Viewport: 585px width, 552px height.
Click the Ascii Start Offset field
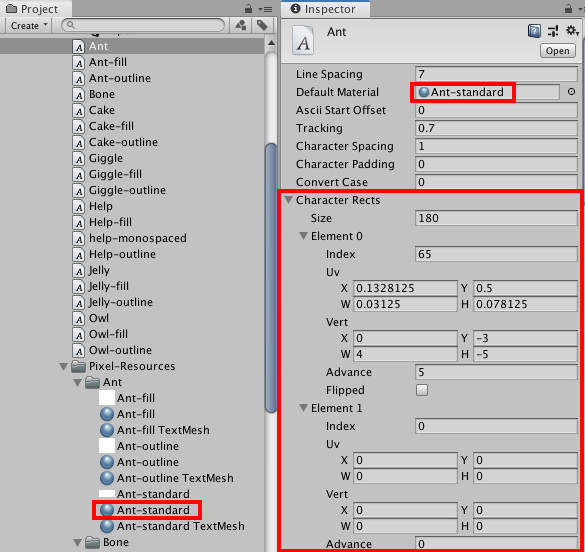coord(496,110)
